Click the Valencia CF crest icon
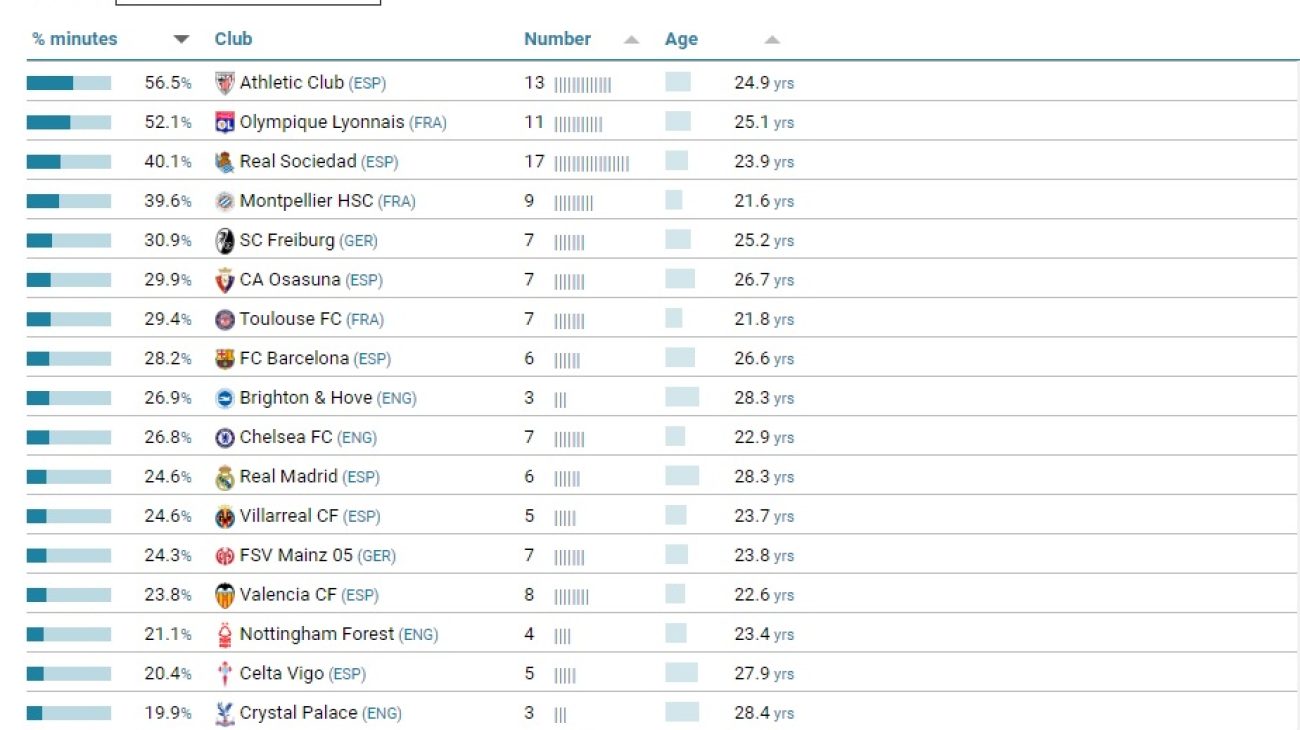The width and height of the screenshot is (1300, 730). click(x=225, y=595)
